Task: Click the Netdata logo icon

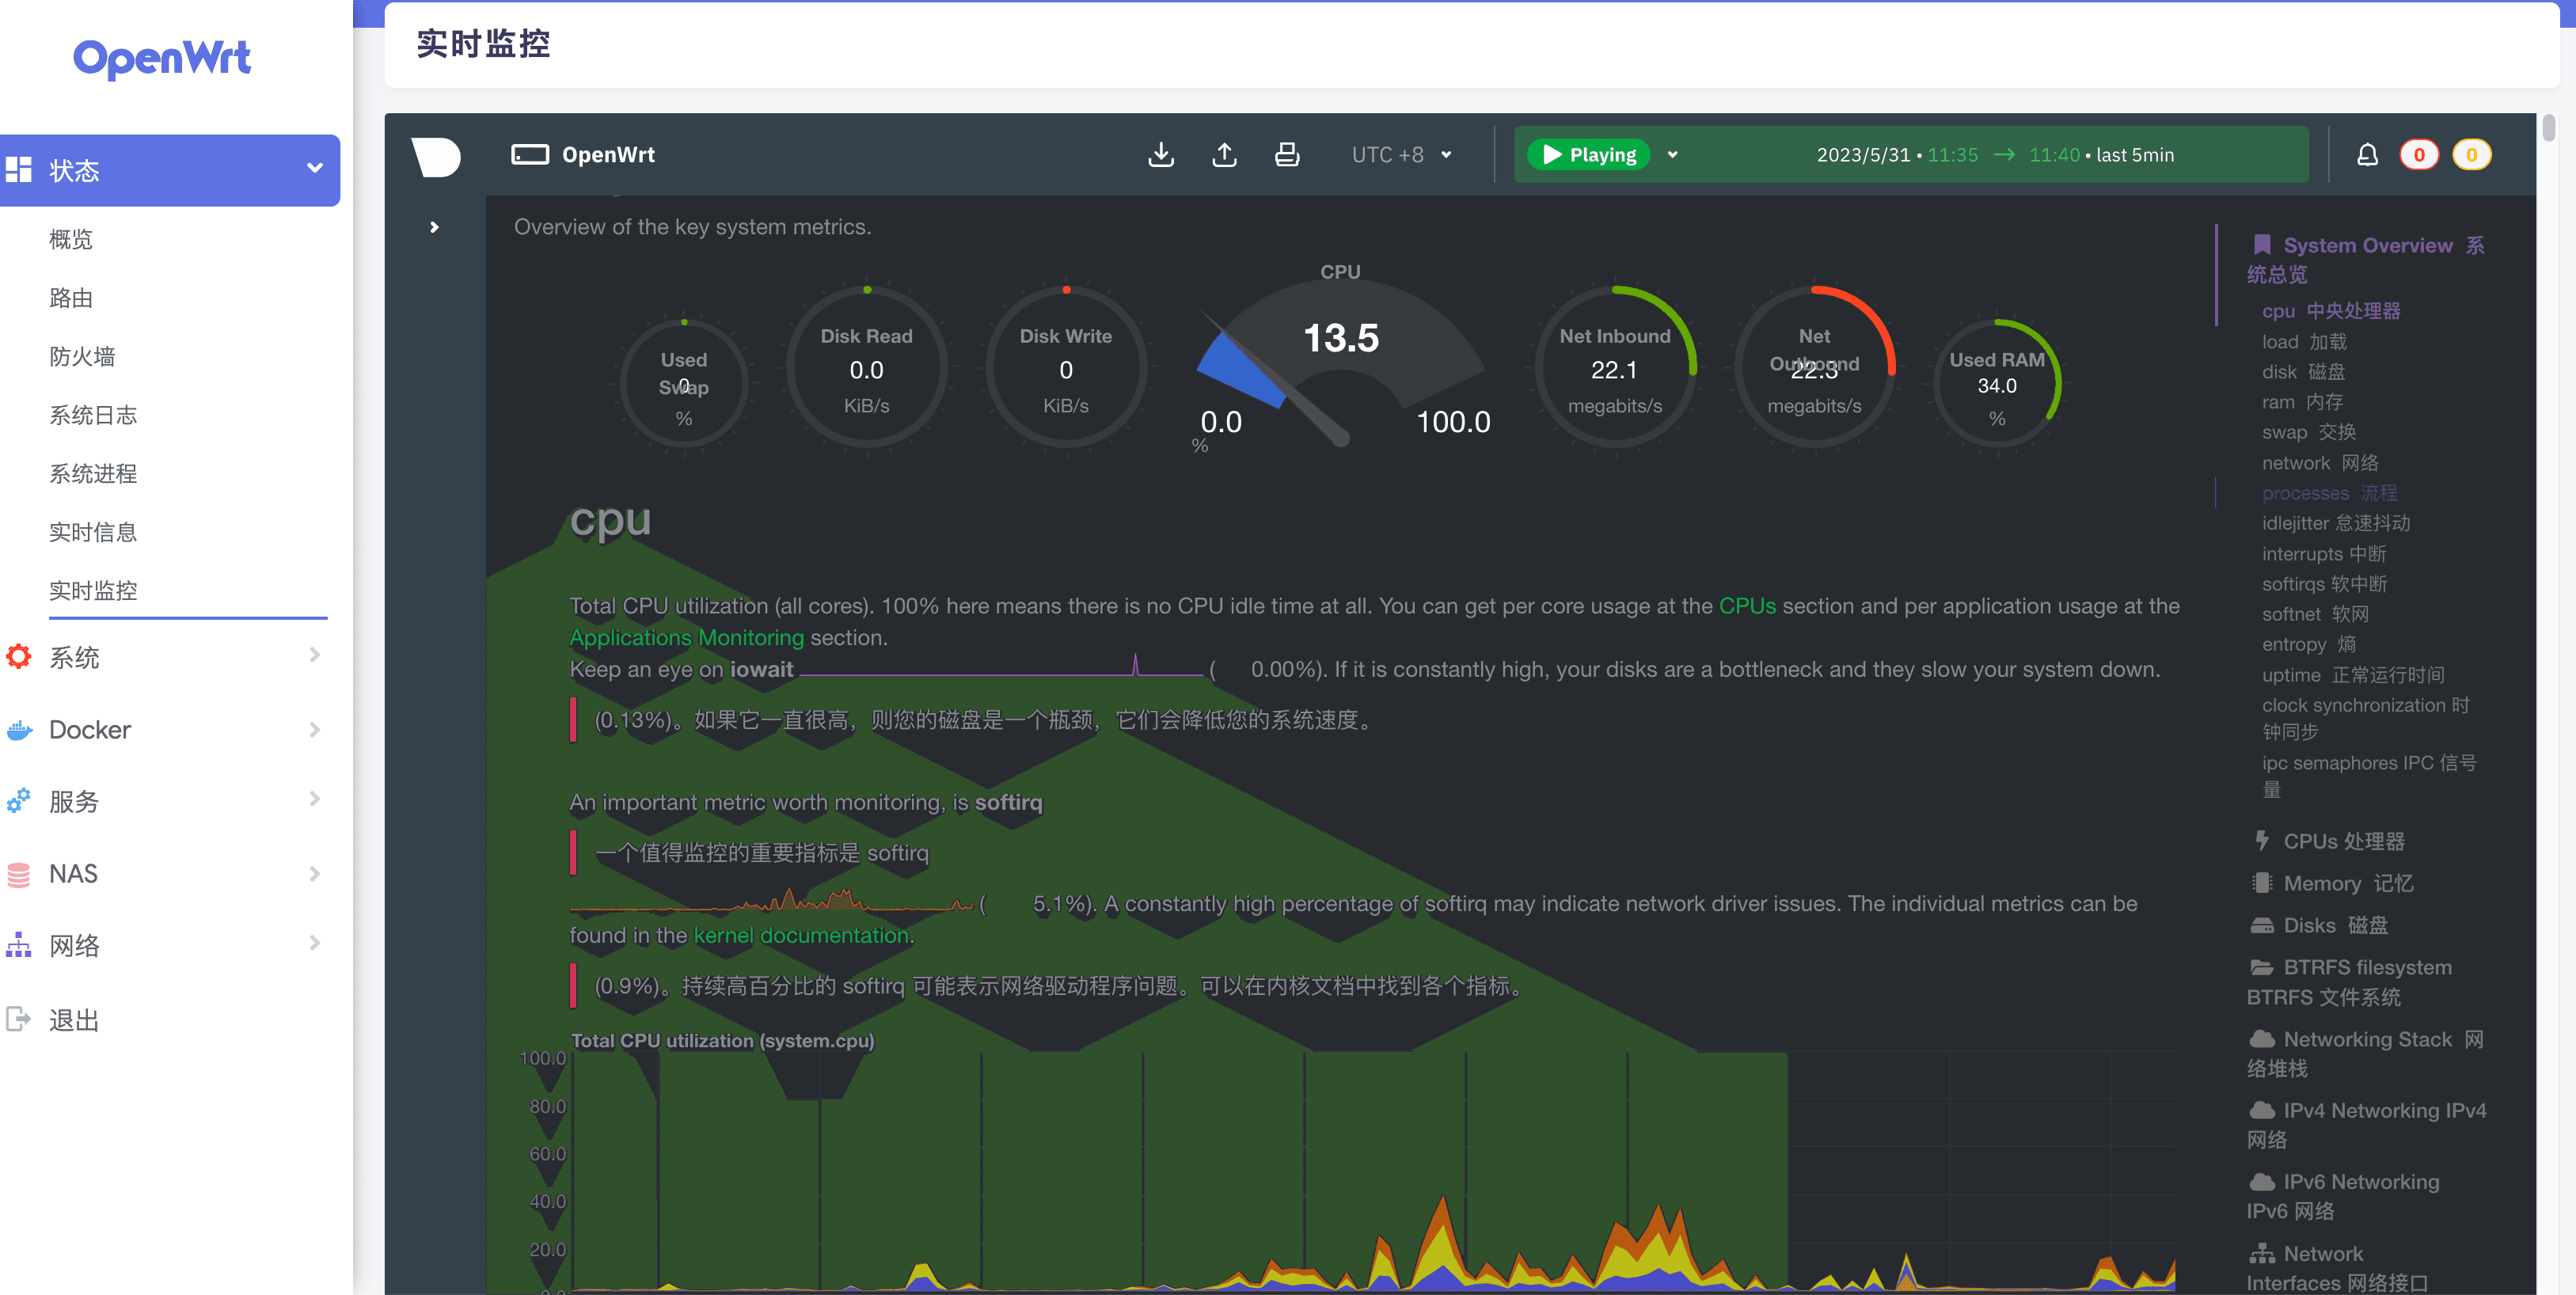Action: click(x=436, y=156)
